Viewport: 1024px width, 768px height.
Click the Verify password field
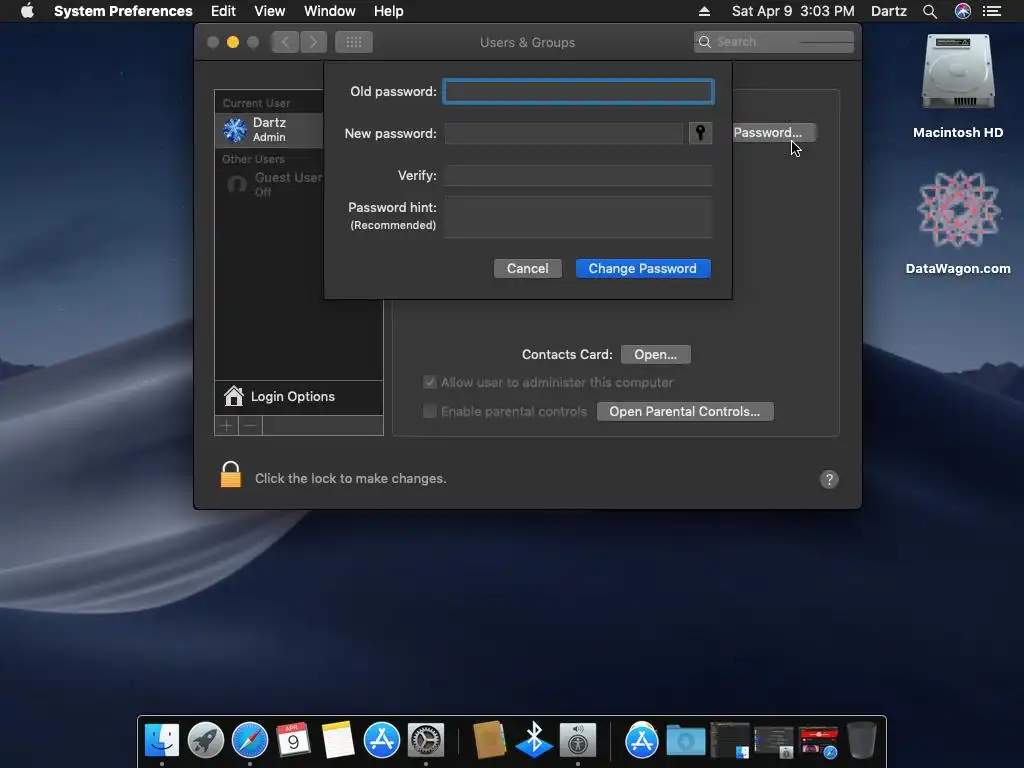coord(579,176)
